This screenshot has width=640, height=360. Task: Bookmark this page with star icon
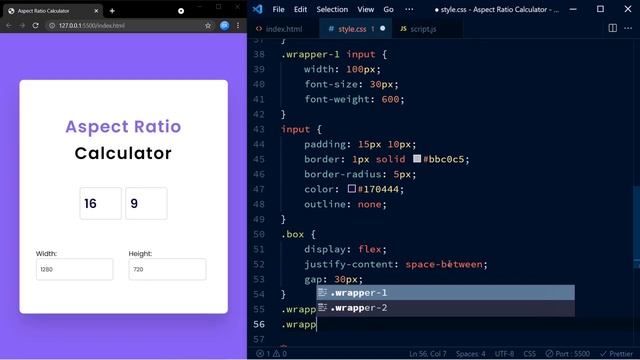click(208, 25)
